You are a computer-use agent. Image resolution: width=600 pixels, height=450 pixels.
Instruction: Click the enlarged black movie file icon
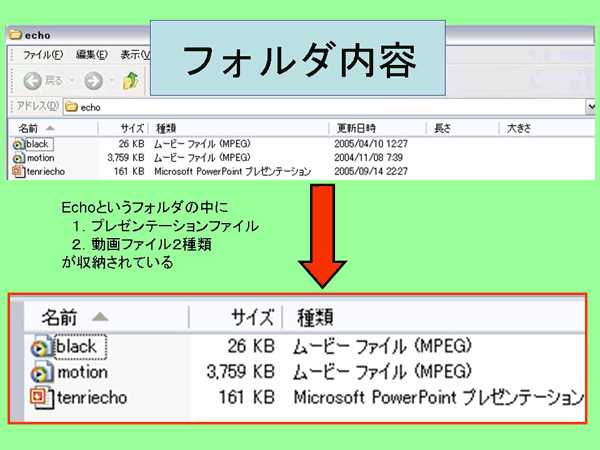(x=39, y=347)
